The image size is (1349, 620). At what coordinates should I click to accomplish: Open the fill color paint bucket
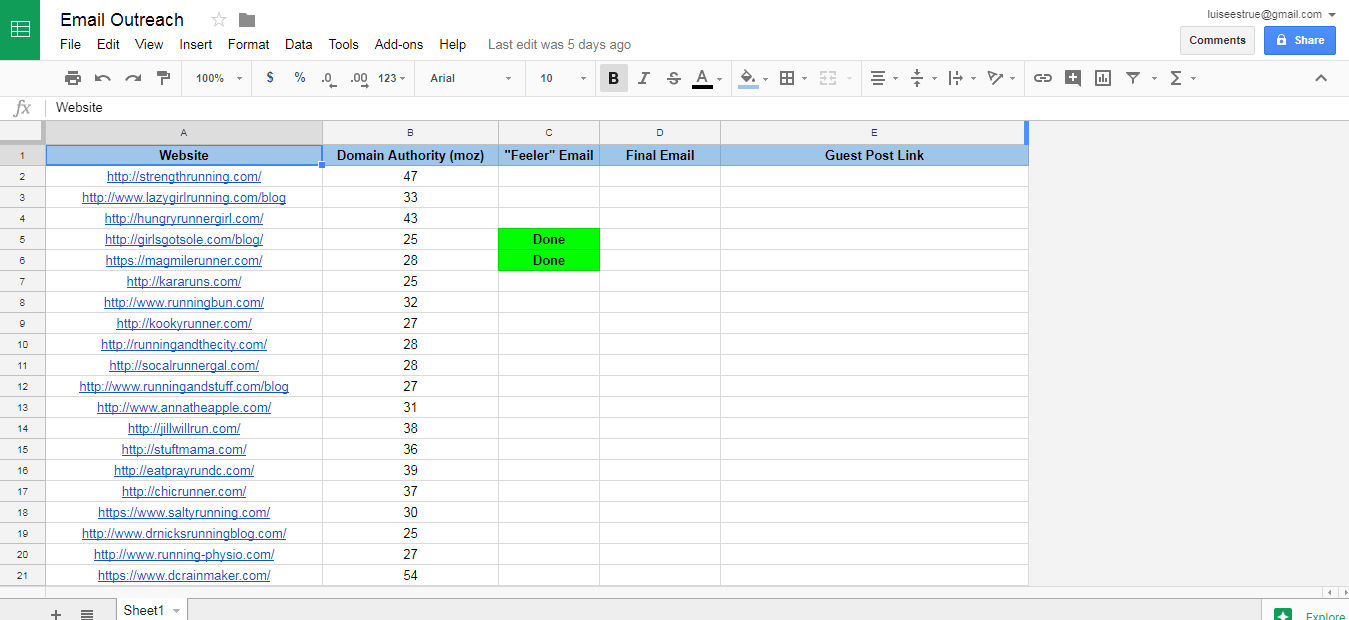(748, 78)
